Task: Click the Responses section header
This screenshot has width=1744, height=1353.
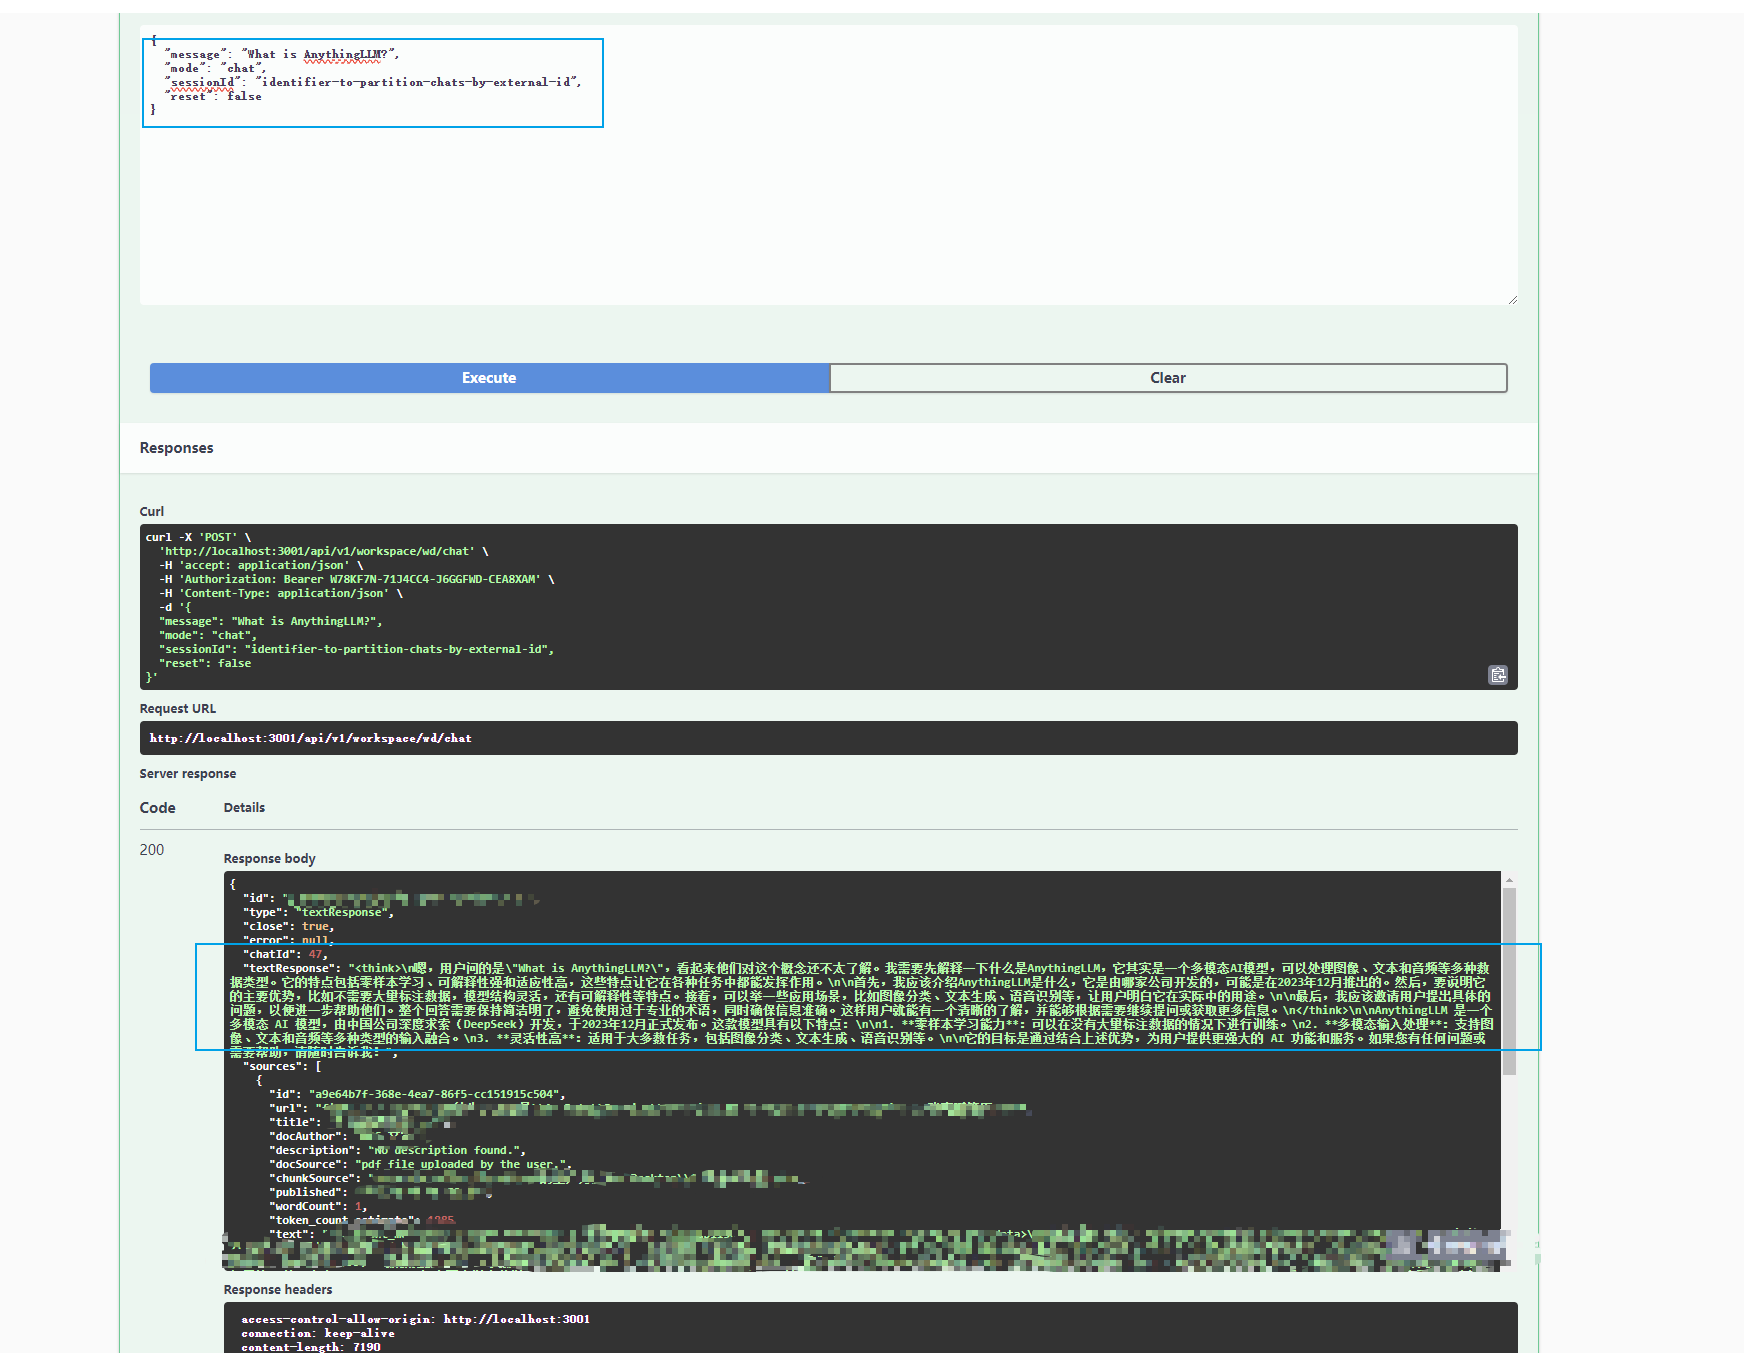Action: [x=176, y=447]
